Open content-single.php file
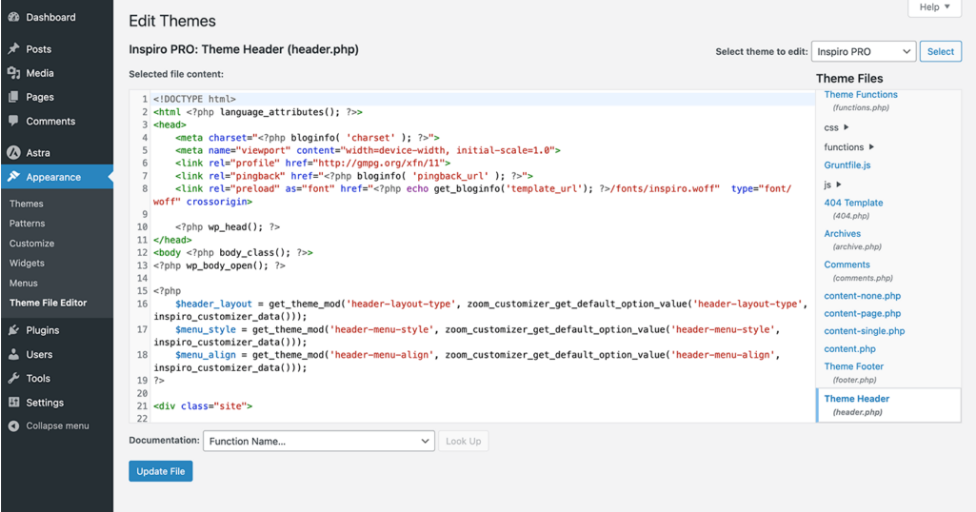 pos(864,331)
